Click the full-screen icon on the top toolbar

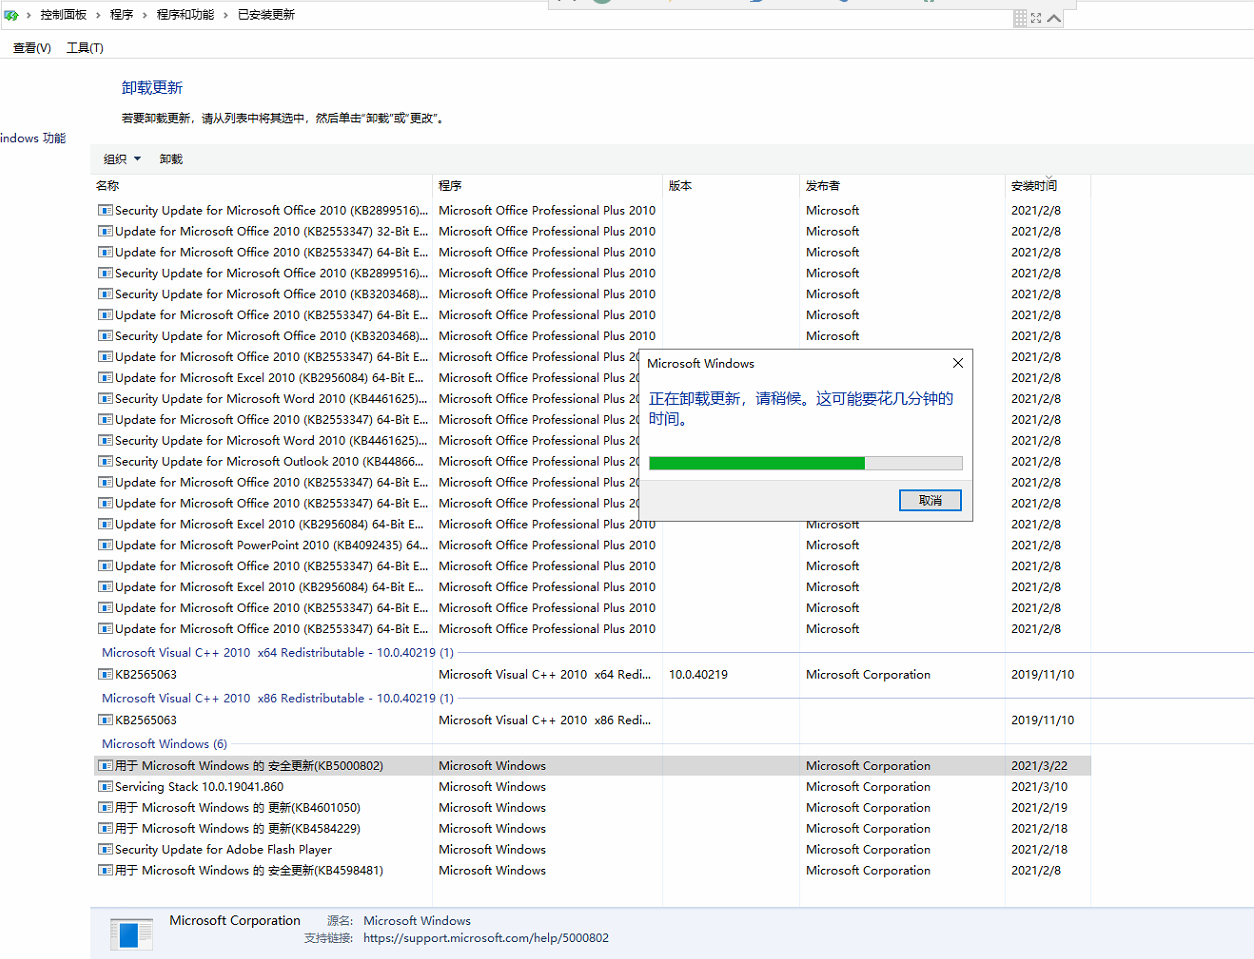pos(1036,18)
